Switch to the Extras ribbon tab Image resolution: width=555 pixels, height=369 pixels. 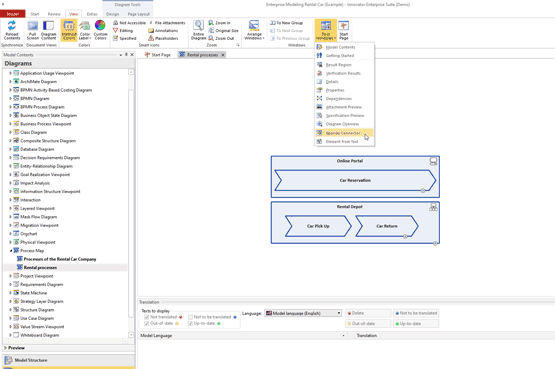click(x=92, y=14)
